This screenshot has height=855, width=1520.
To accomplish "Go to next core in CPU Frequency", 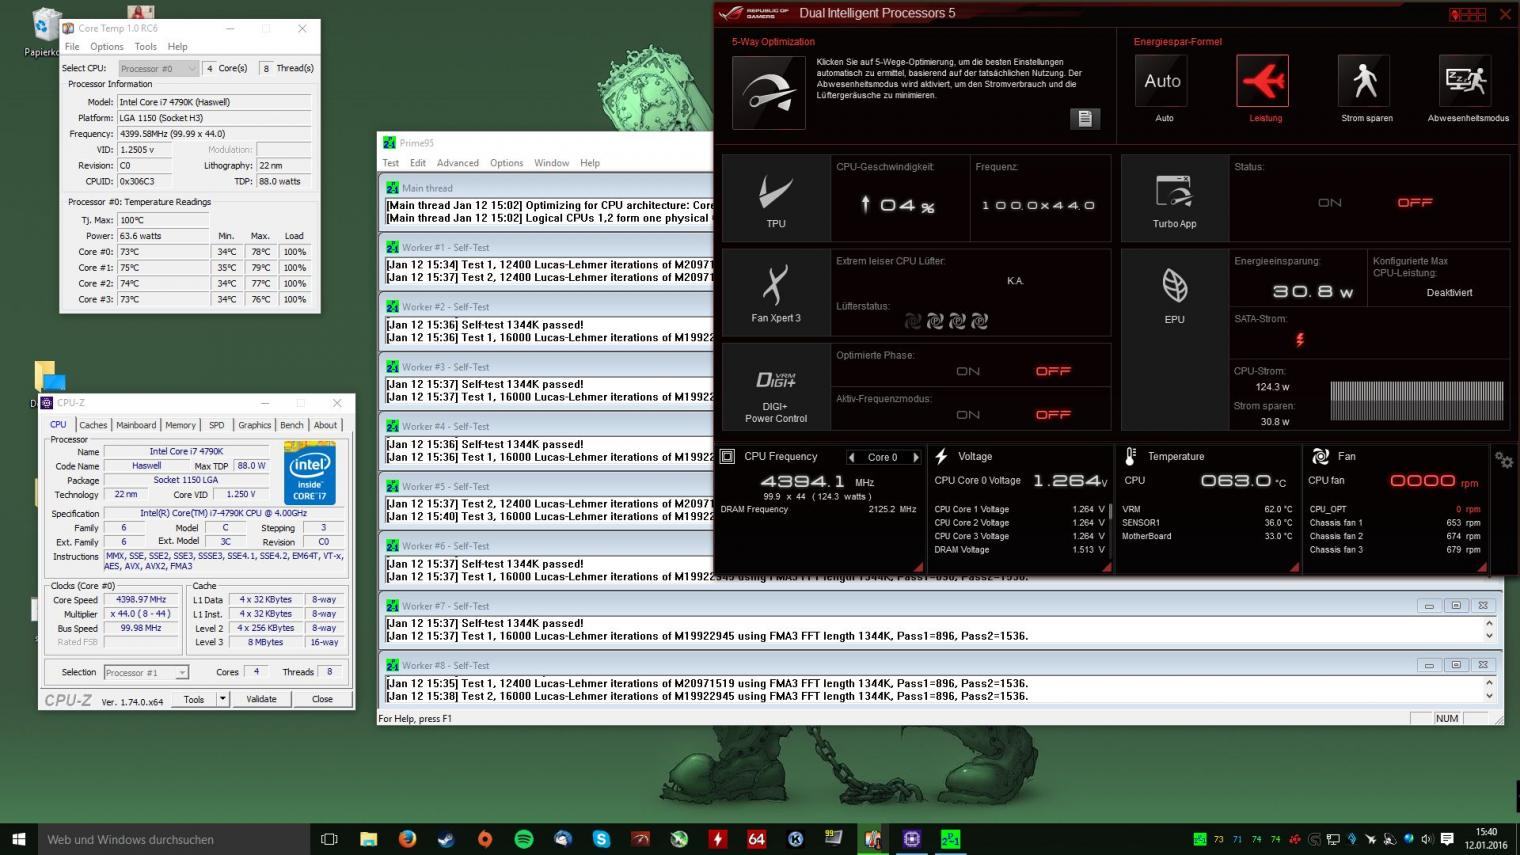I will click(x=915, y=457).
